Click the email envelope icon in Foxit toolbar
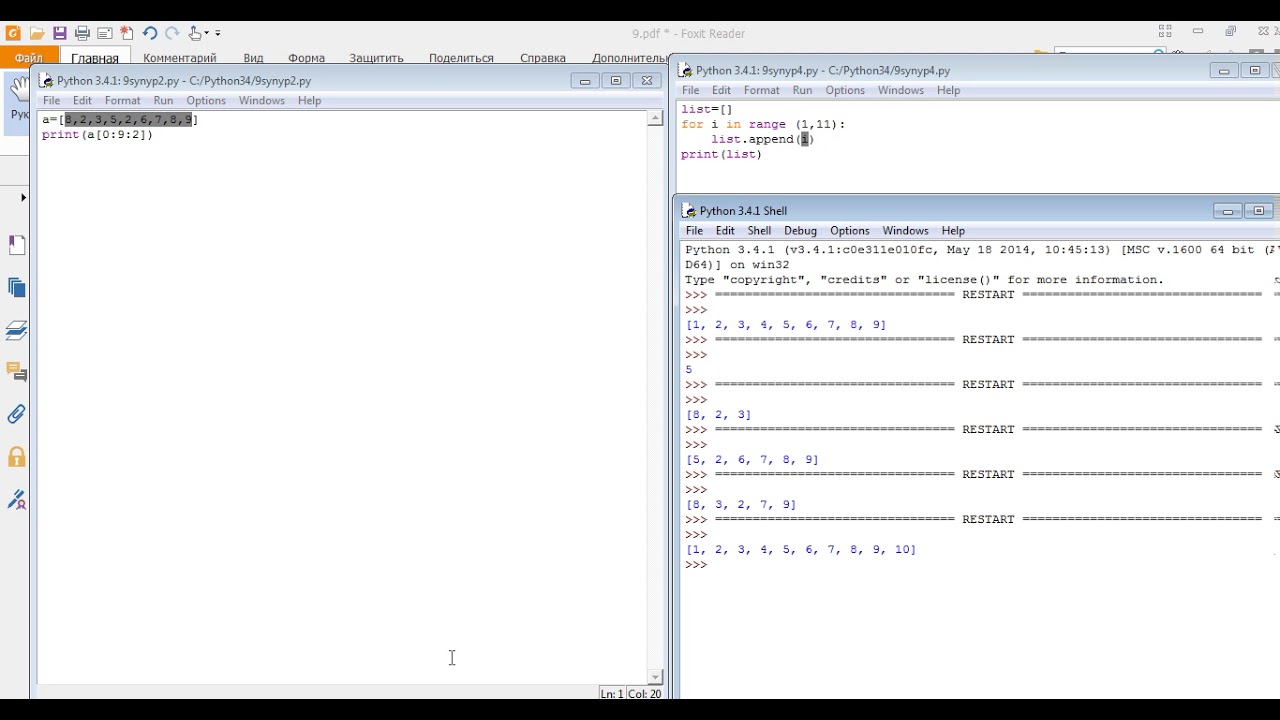This screenshot has height=720, width=1280. (x=104, y=33)
